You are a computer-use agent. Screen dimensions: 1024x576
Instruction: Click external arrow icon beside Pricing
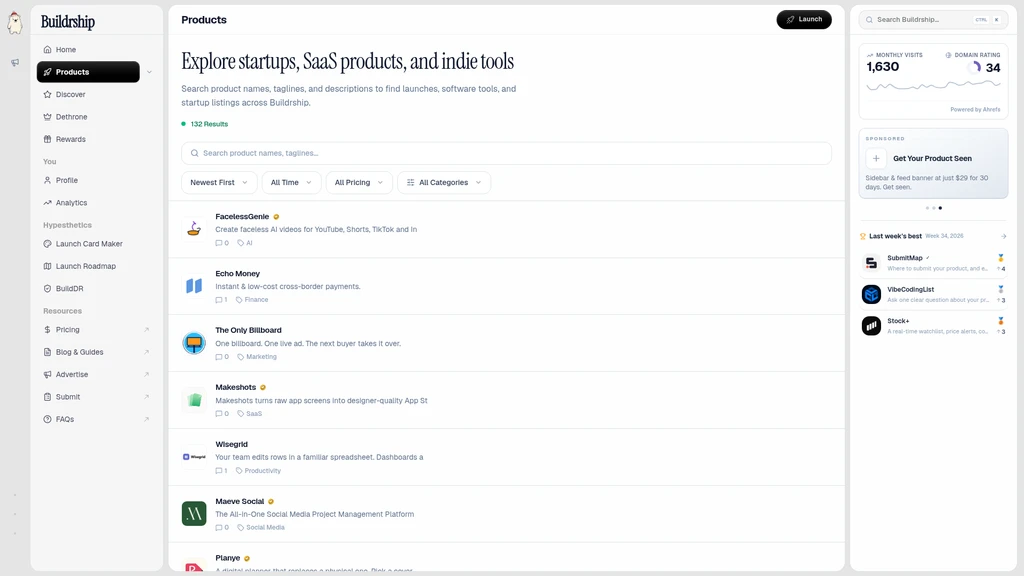[x=146, y=330]
